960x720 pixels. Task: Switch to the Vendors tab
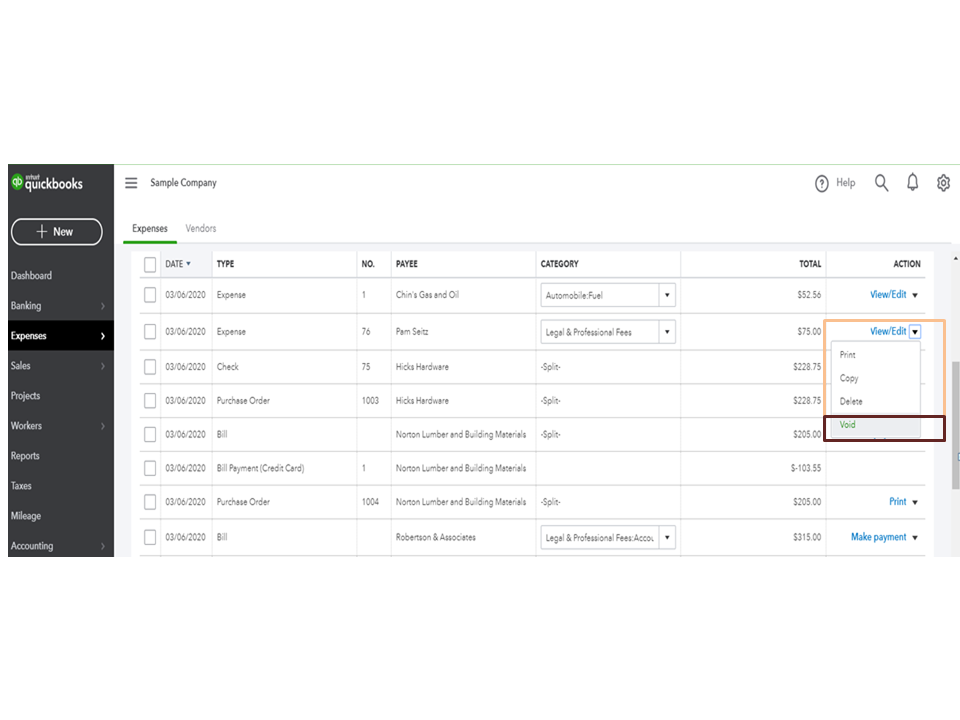pos(201,229)
